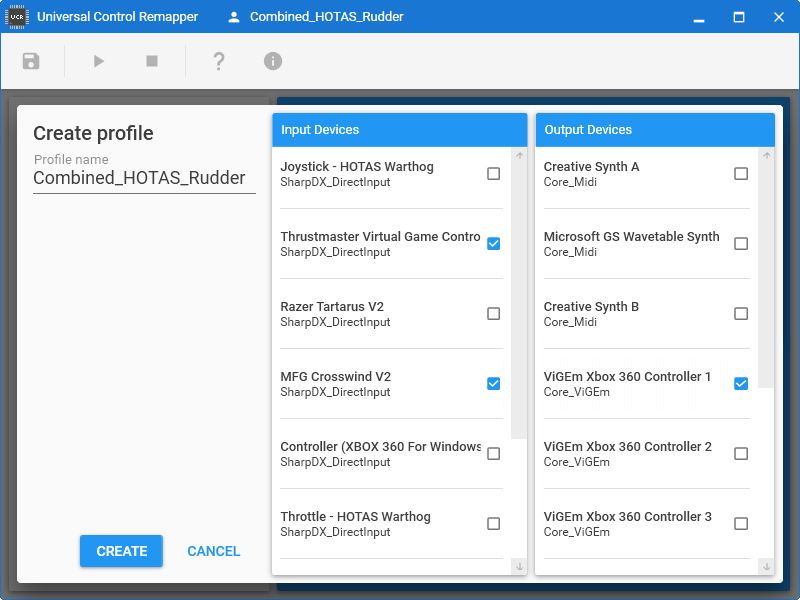Viewport: 800px width, 600px height.
Task: Check the Razer Tartarus V2 checkbox
Action: coord(493,314)
